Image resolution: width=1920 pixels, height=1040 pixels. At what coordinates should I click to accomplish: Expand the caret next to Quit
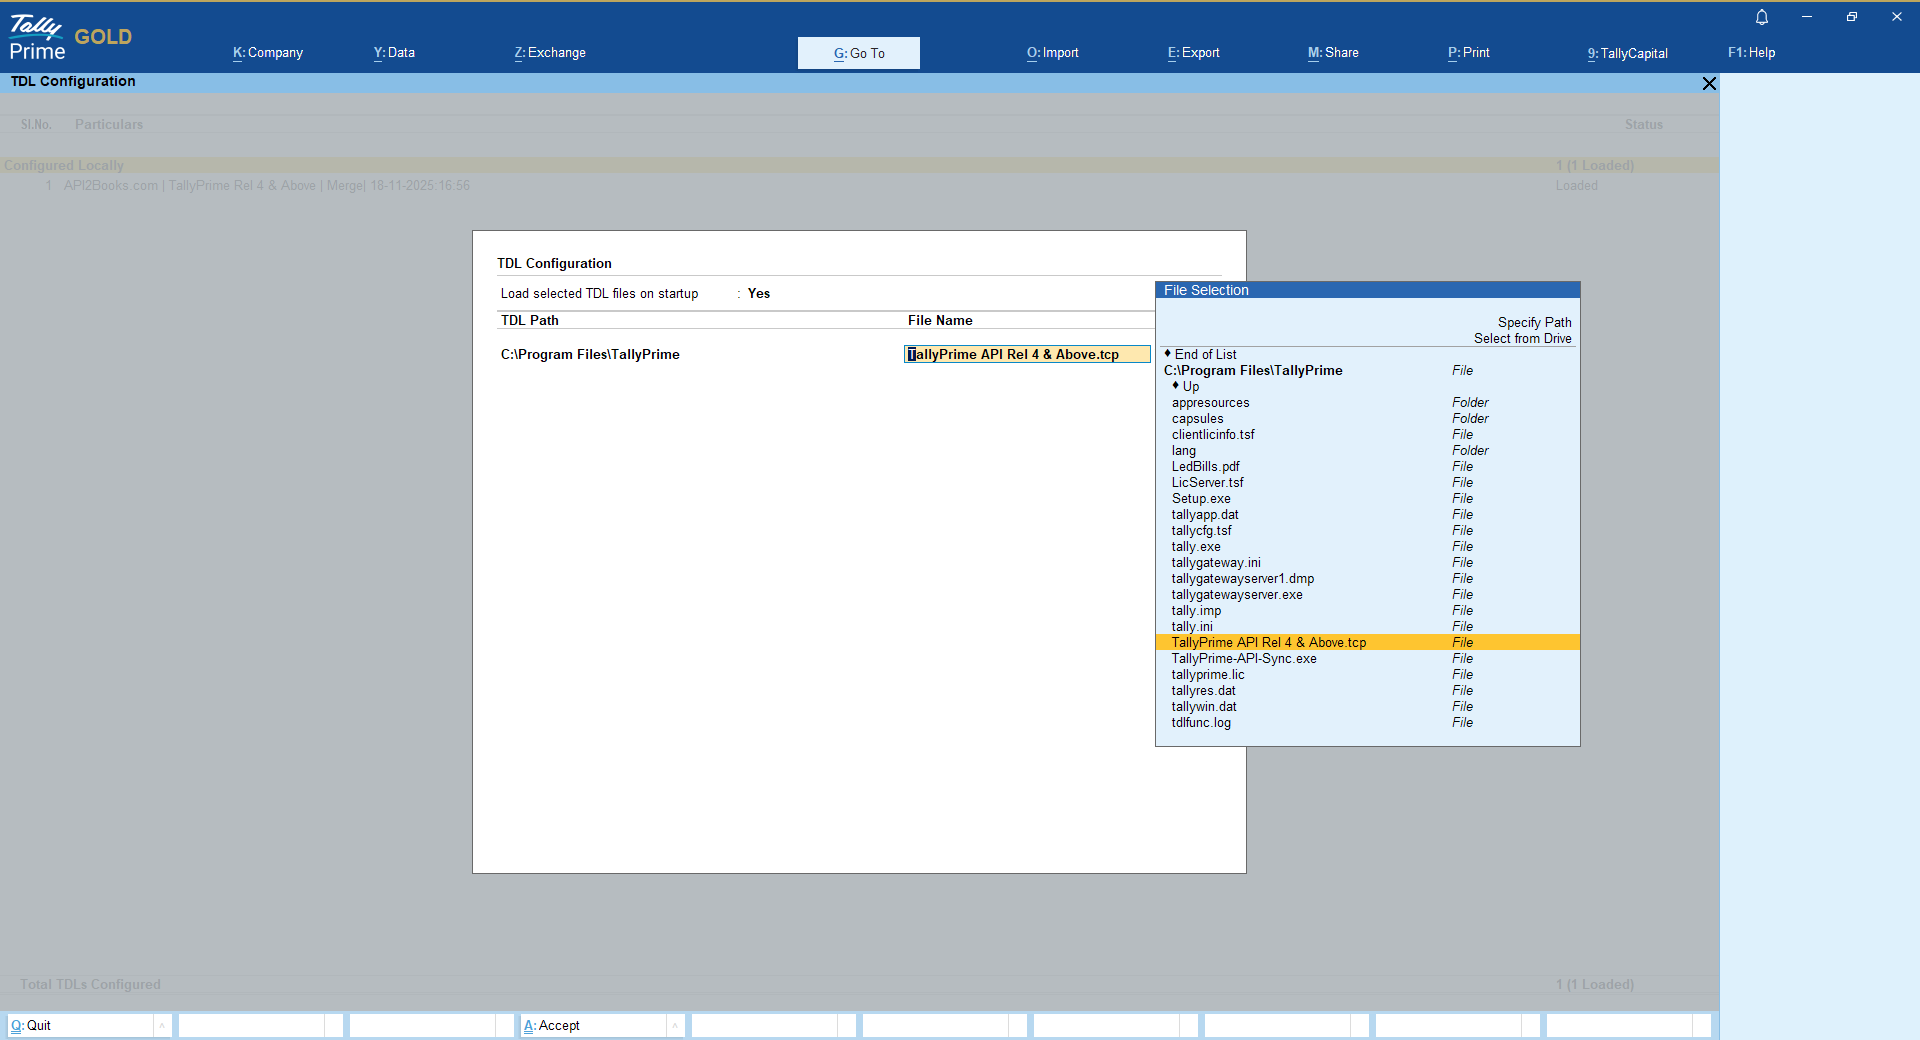click(162, 1025)
